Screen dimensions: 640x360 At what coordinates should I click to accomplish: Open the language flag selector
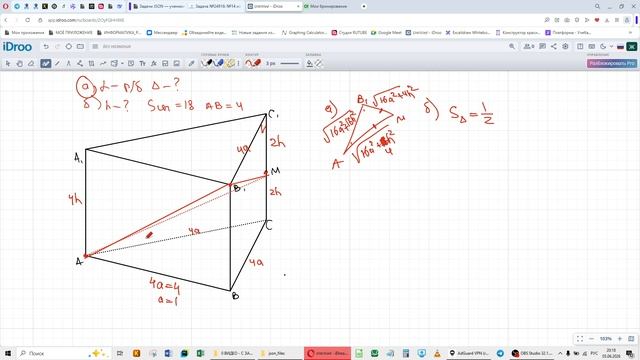620,47
